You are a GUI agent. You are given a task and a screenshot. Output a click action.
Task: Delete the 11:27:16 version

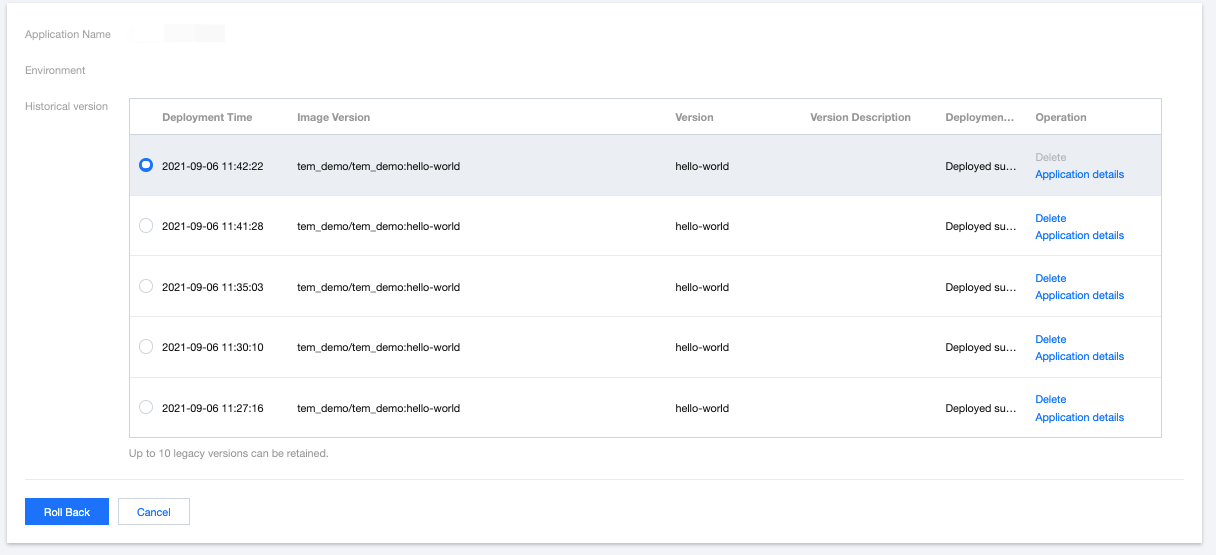click(1050, 399)
